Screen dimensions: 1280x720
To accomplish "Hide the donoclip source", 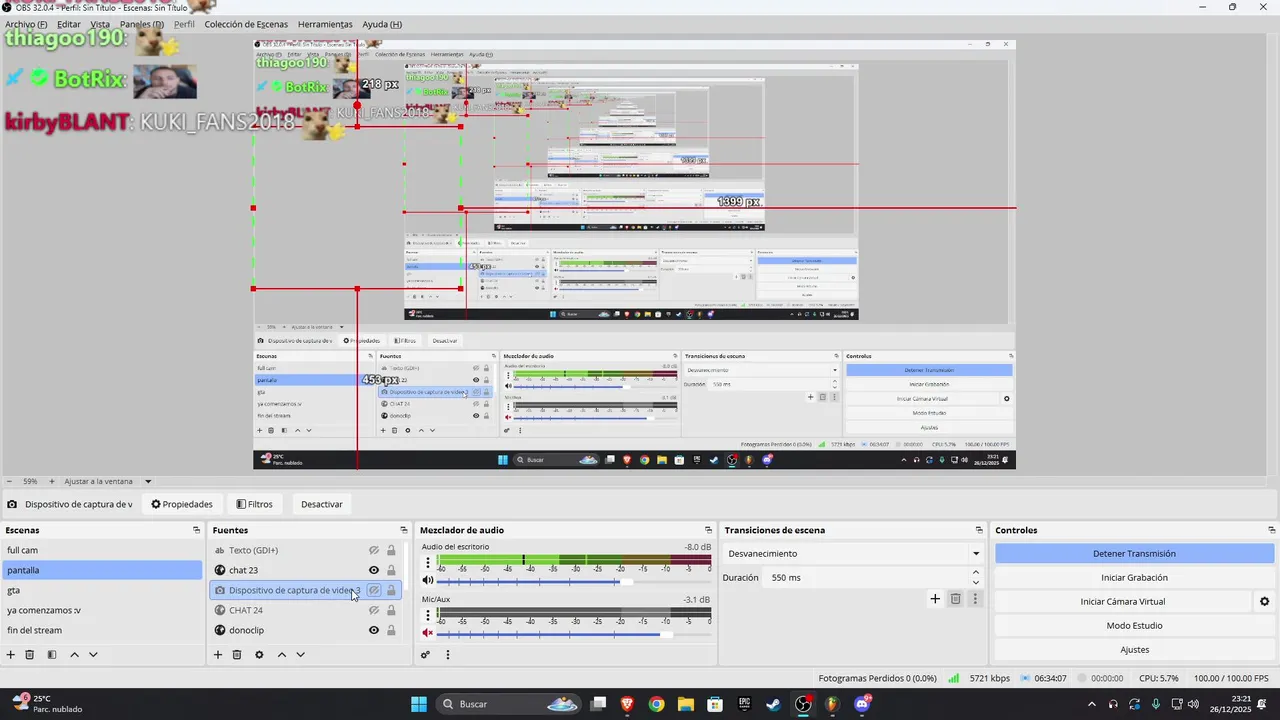I will pos(374,630).
